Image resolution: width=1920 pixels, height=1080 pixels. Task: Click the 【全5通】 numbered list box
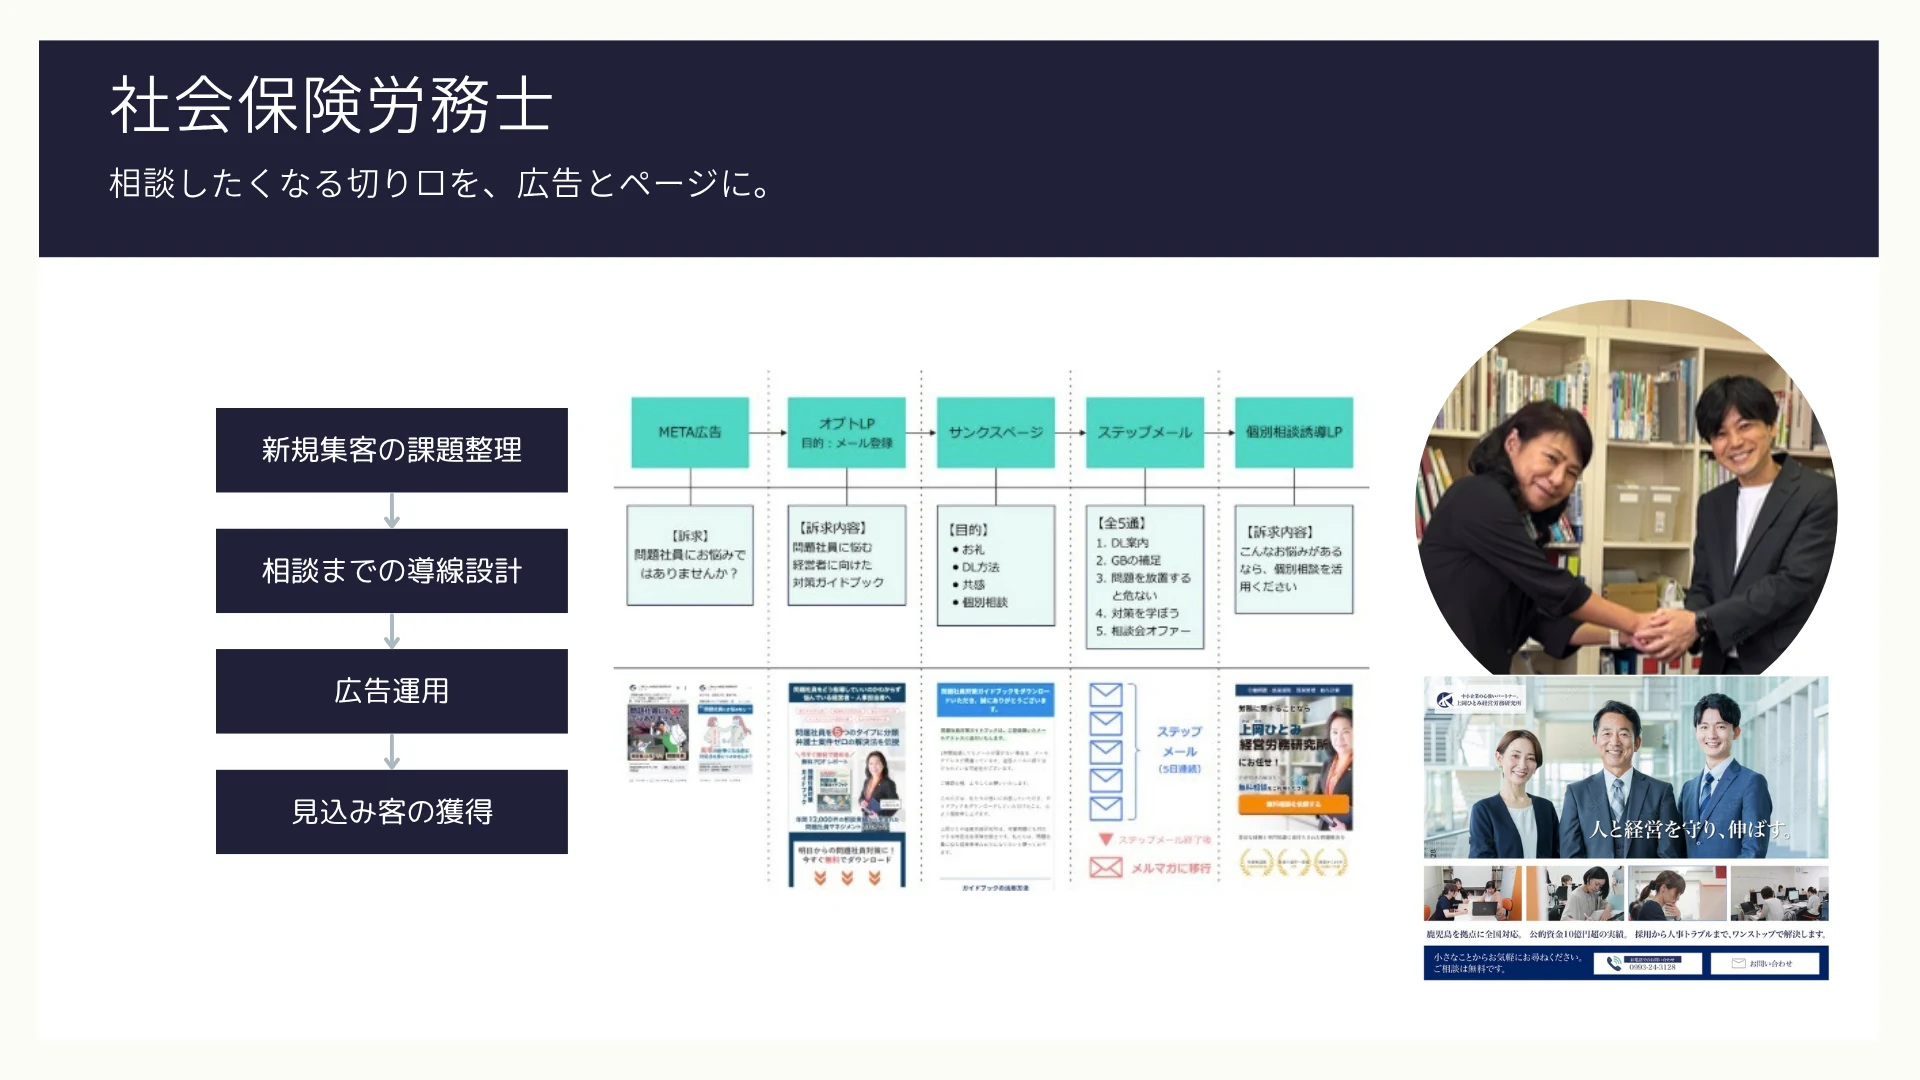pos(1145,577)
